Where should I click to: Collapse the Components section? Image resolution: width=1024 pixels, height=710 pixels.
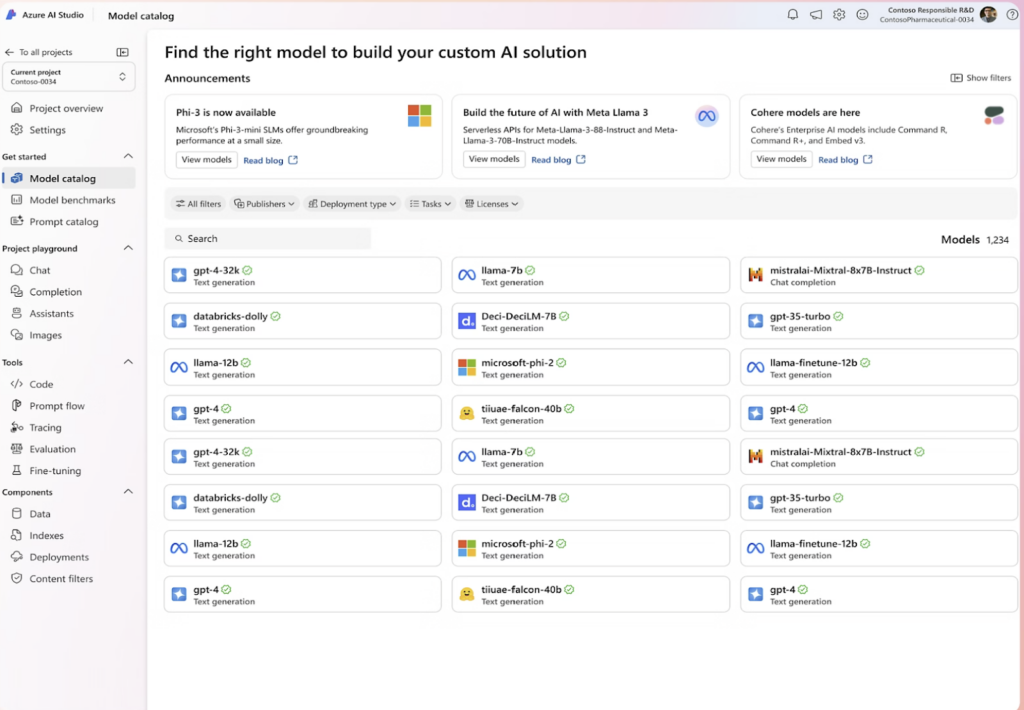click(128, 492)
